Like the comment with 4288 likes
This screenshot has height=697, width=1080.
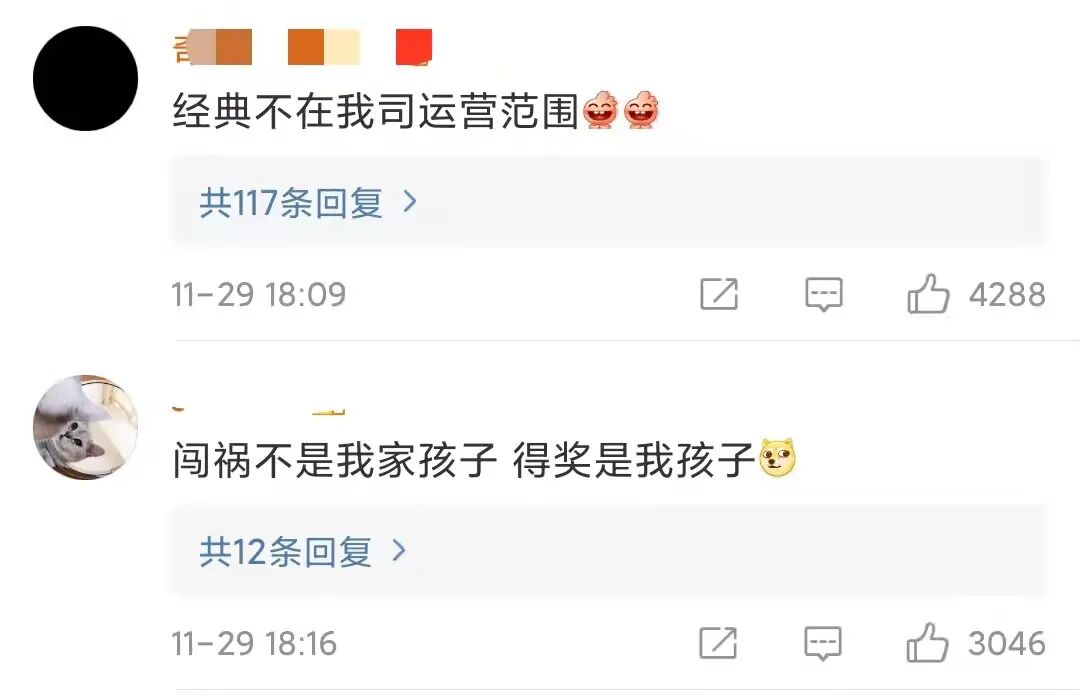928,294
